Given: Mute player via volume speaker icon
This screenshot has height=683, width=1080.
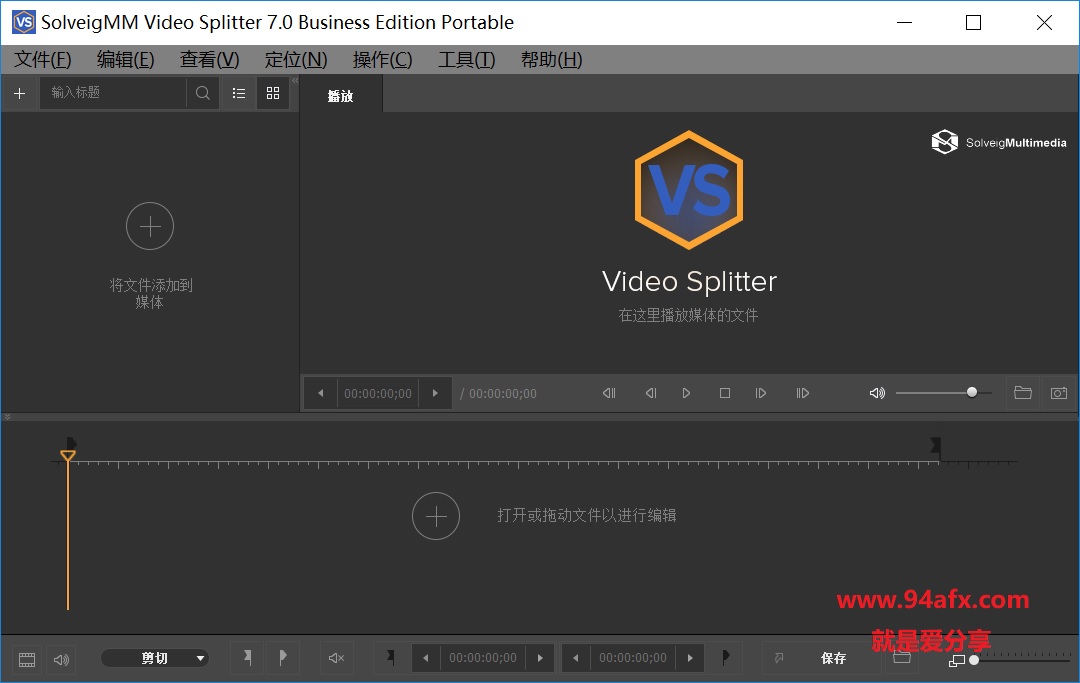Looking at the screenshot, I should [x=877, y=393].
